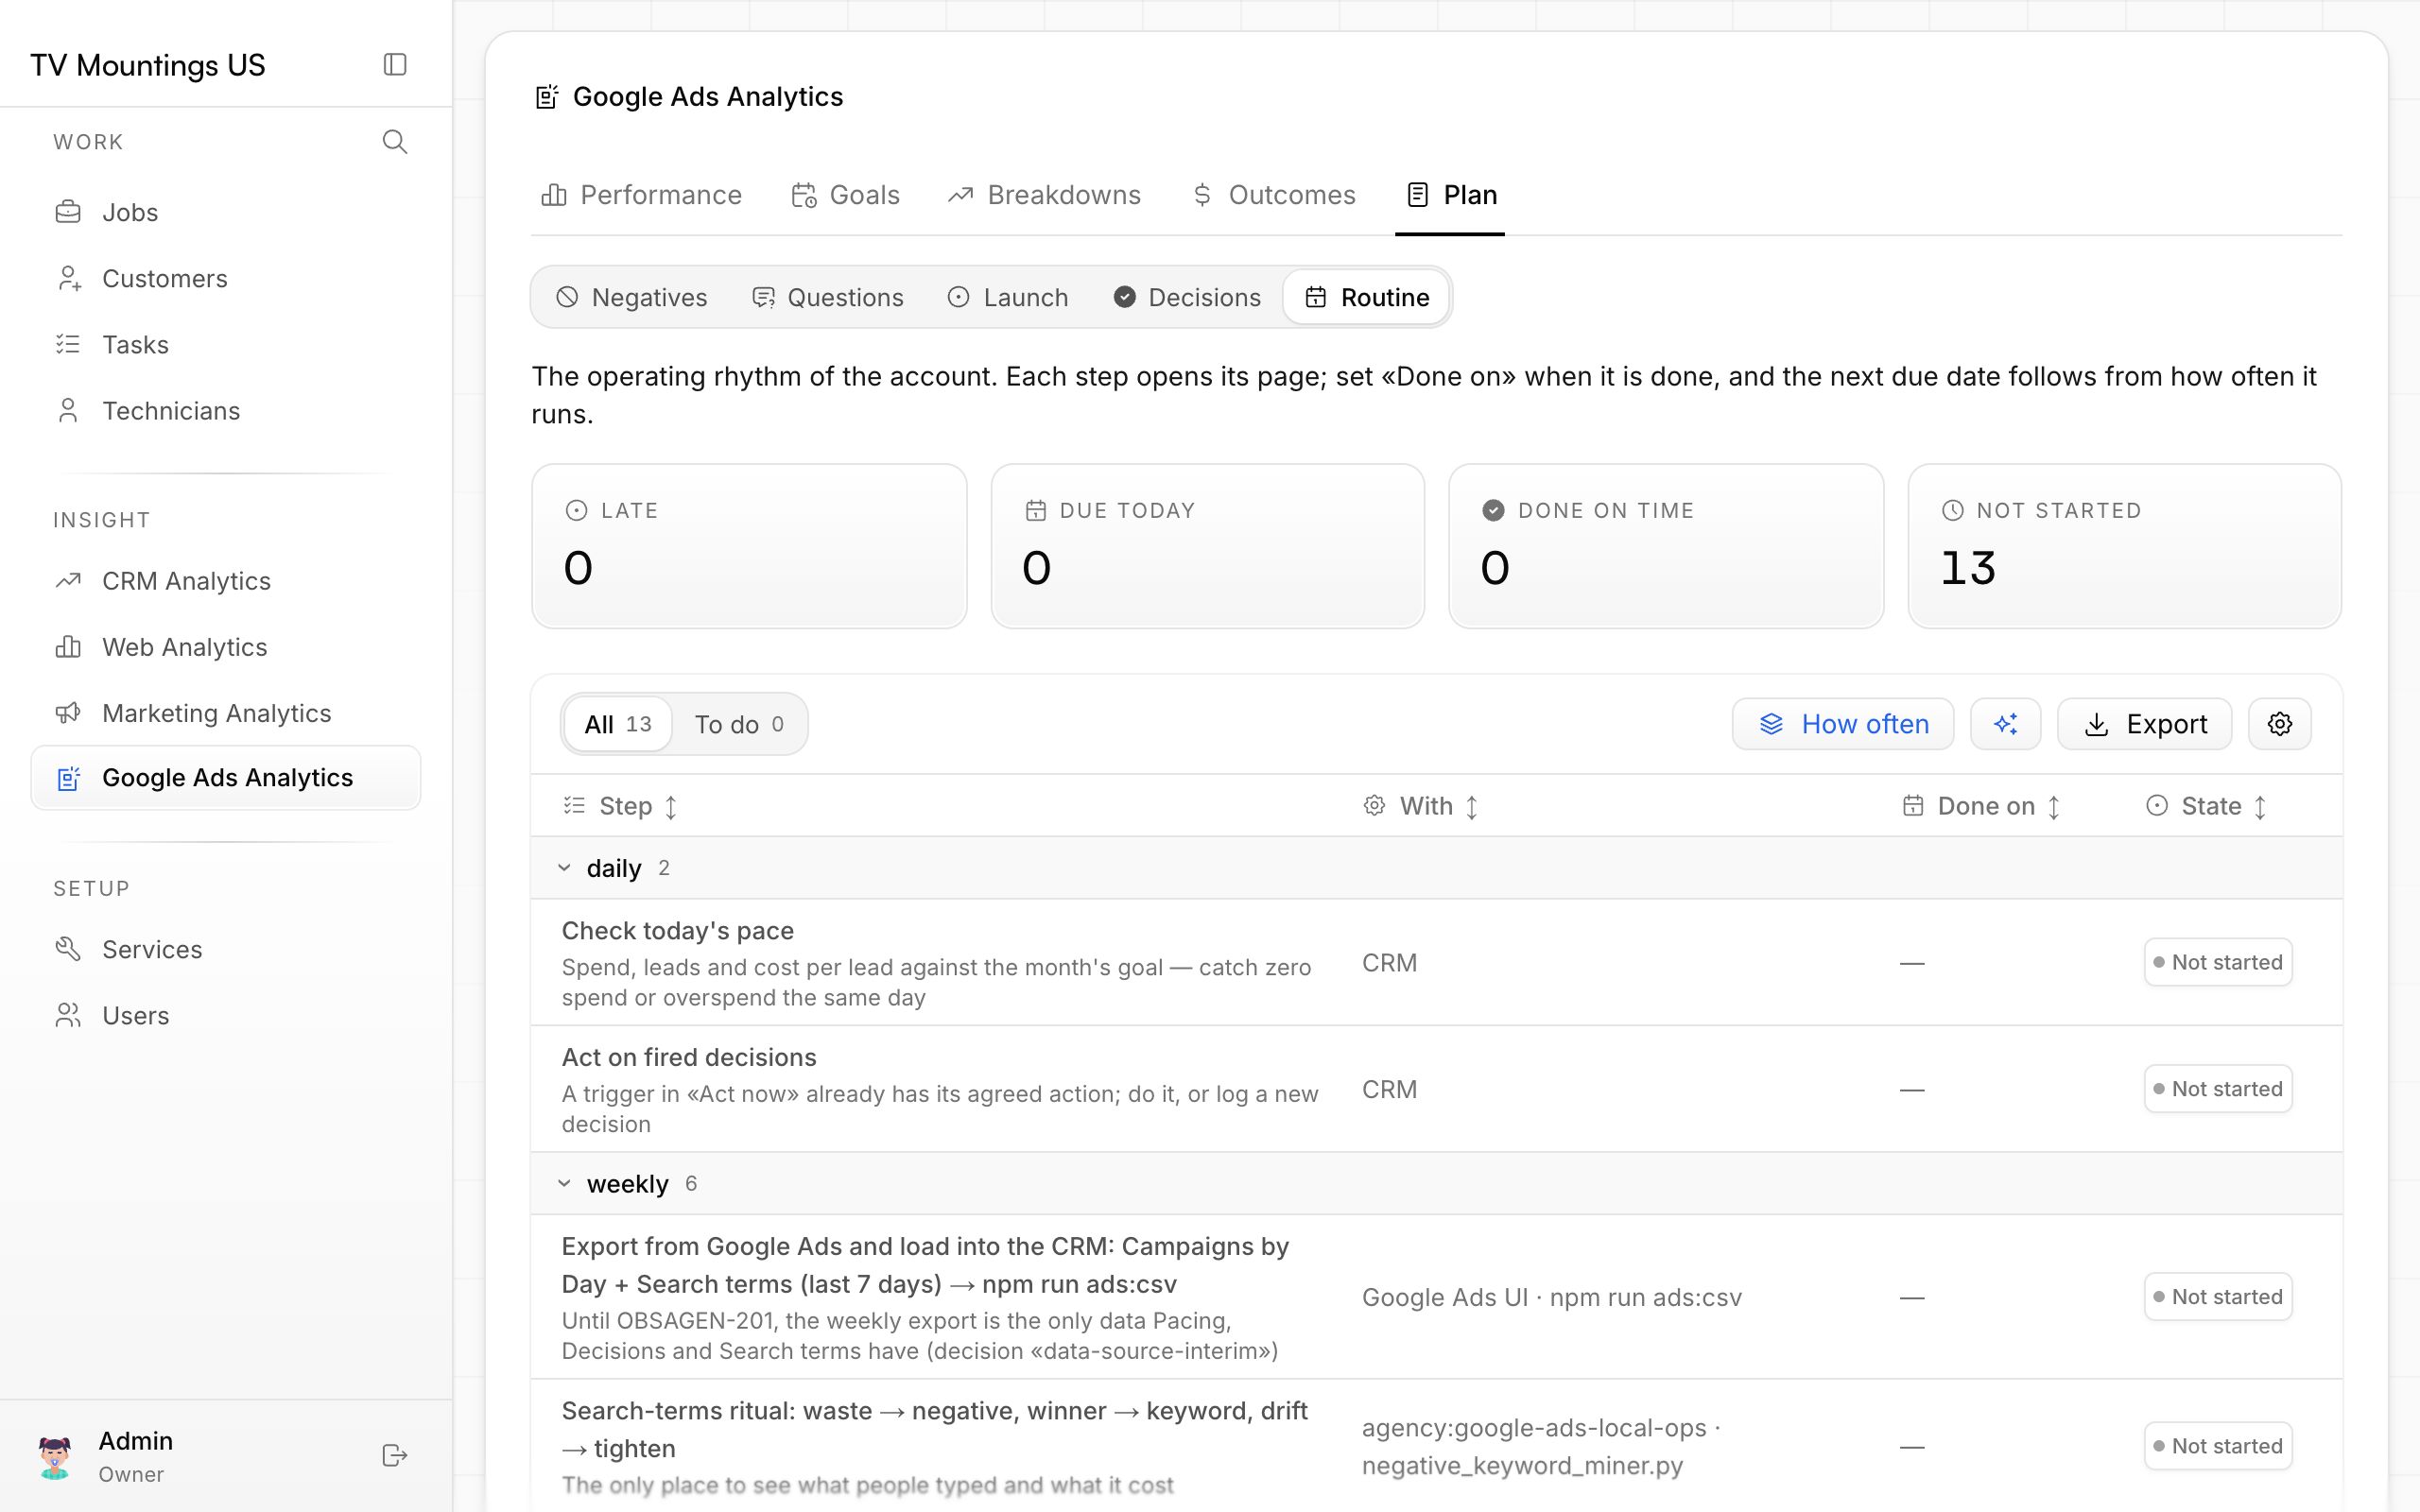Click the sparkle AI icon button
This screenshot has width=2420, height=1512.
click(2005, 724)
